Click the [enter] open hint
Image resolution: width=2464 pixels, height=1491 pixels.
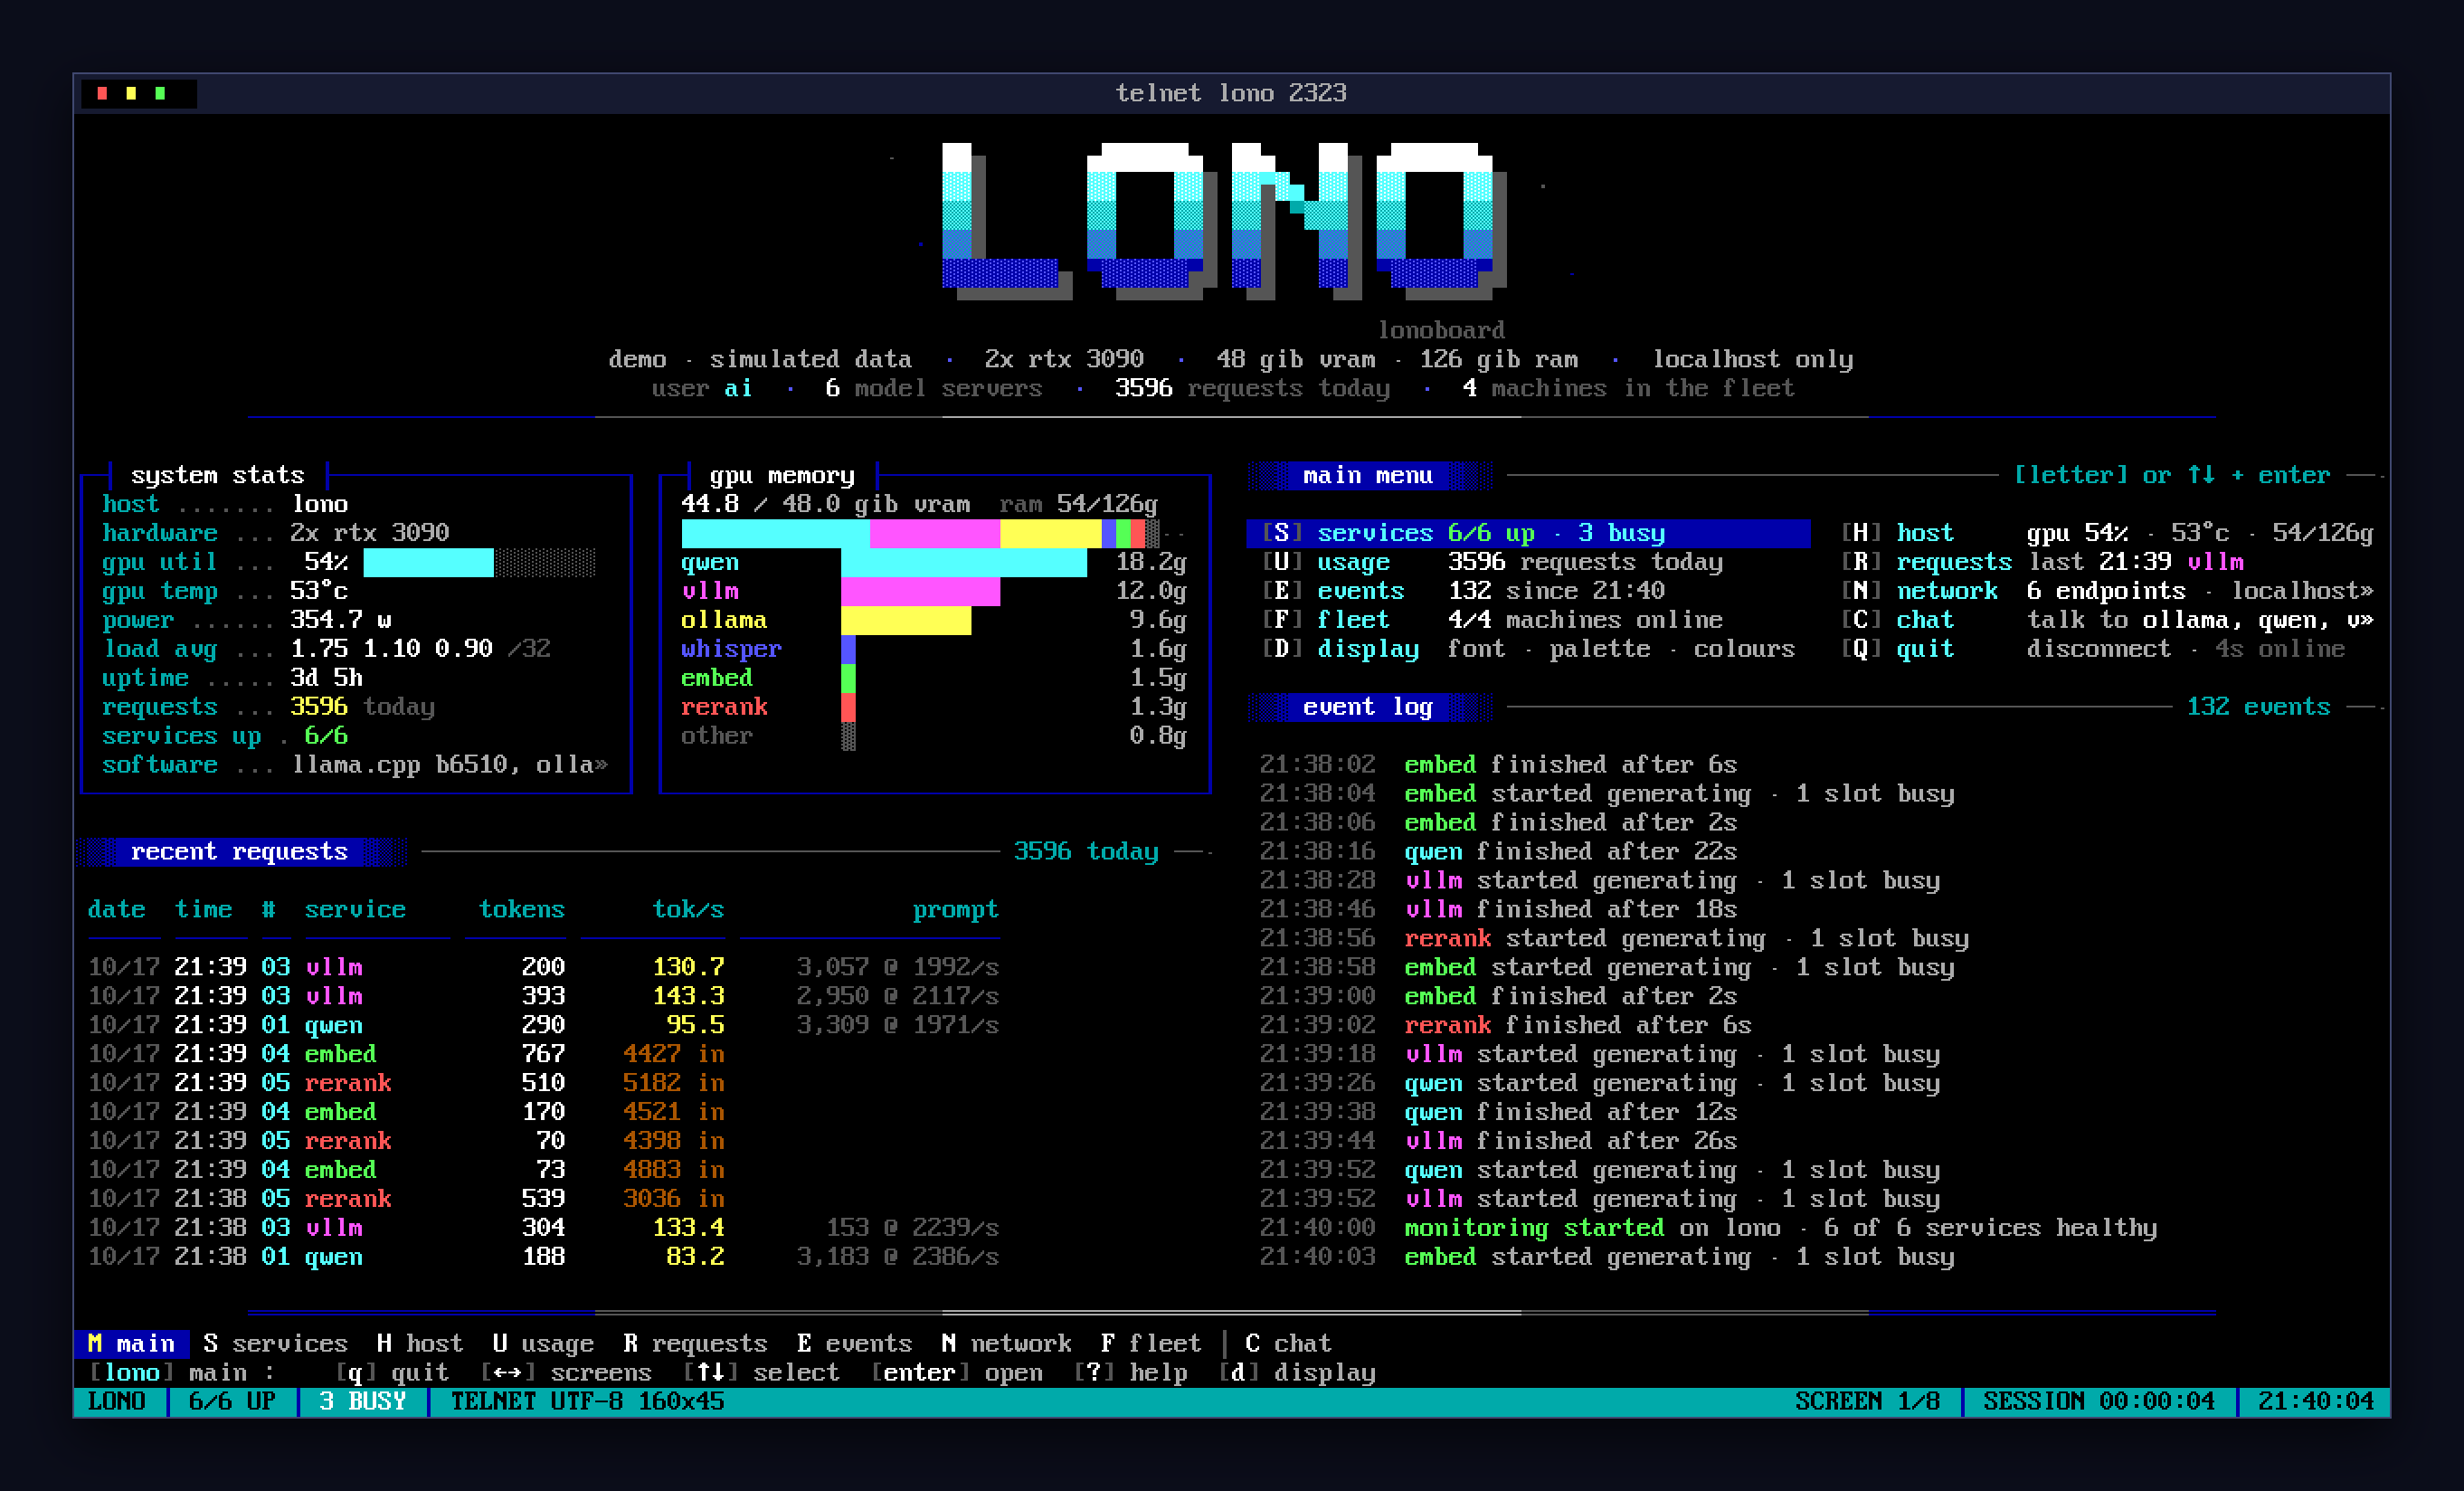(x=956, y=1372)
